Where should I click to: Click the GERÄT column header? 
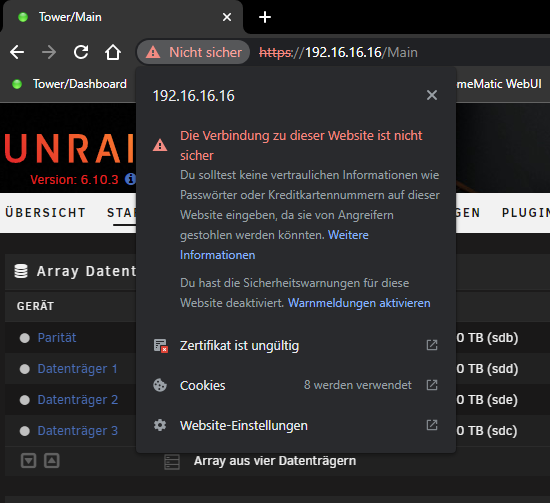[x=35, y=306]
